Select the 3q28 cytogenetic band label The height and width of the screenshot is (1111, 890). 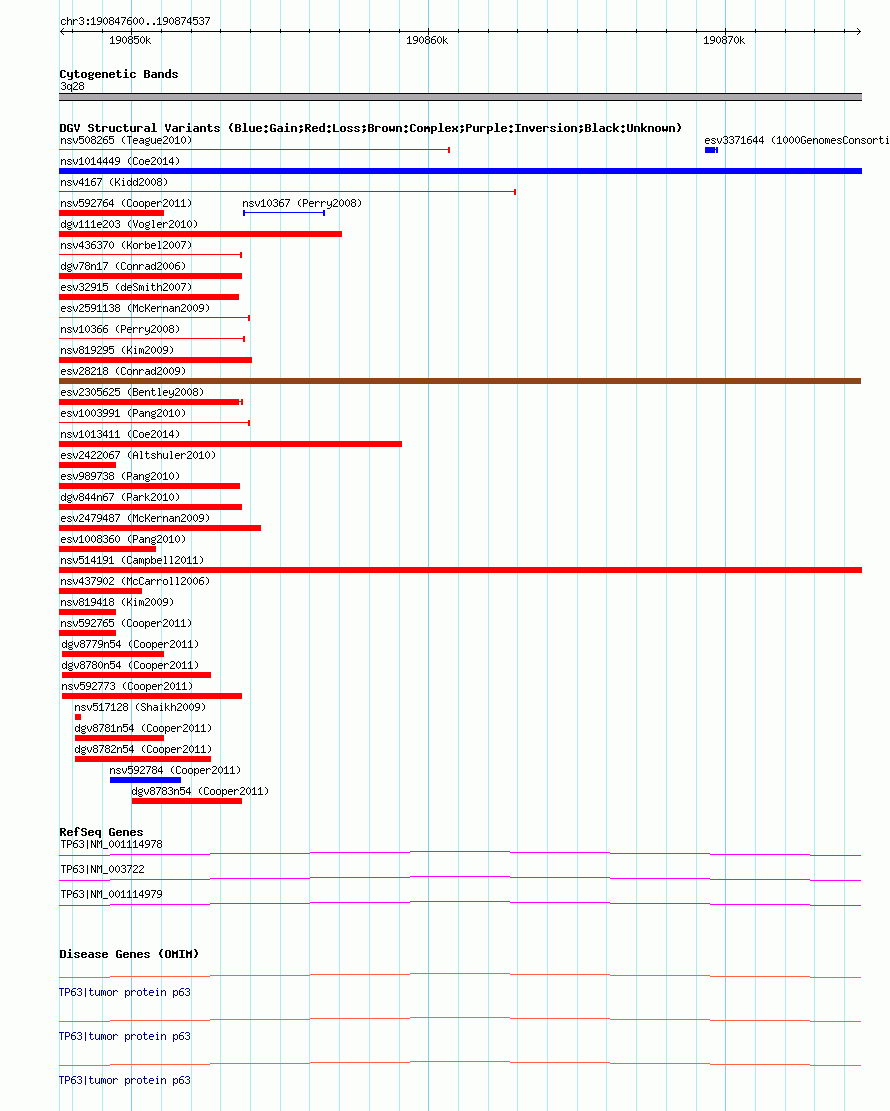(72, 86)
